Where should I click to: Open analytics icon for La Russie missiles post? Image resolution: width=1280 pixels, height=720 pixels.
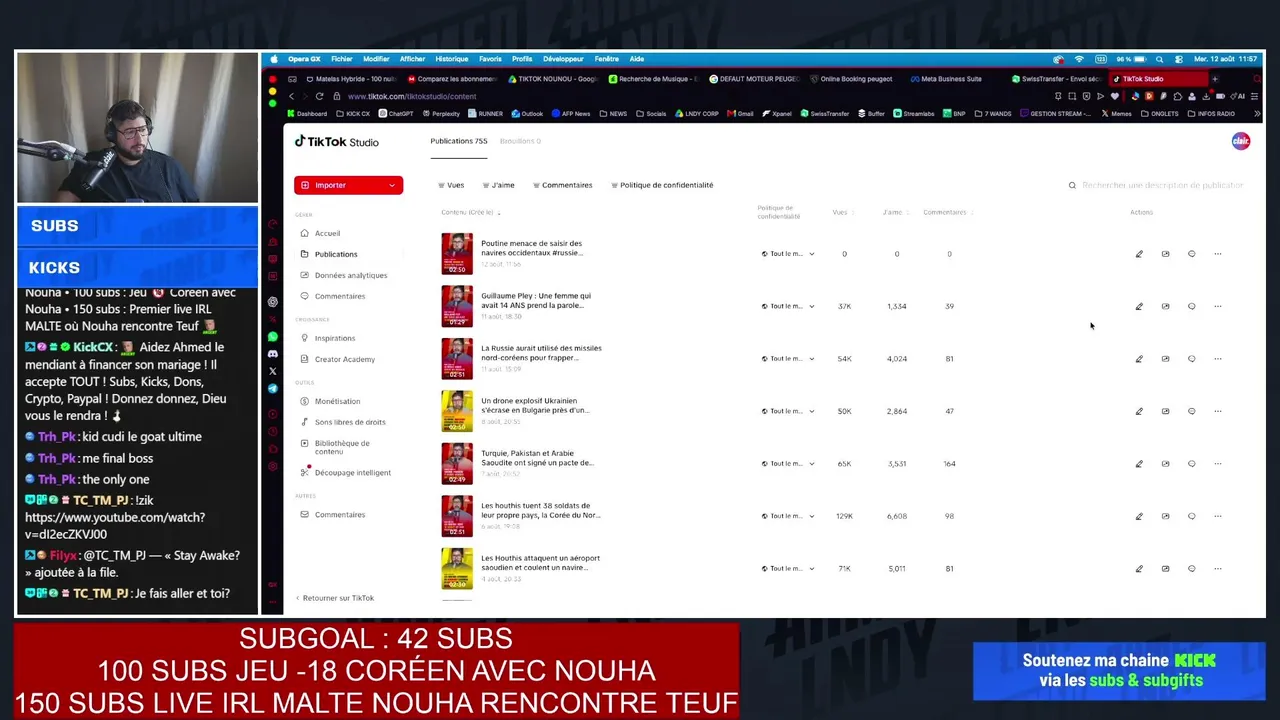(x=1165, y=358)
